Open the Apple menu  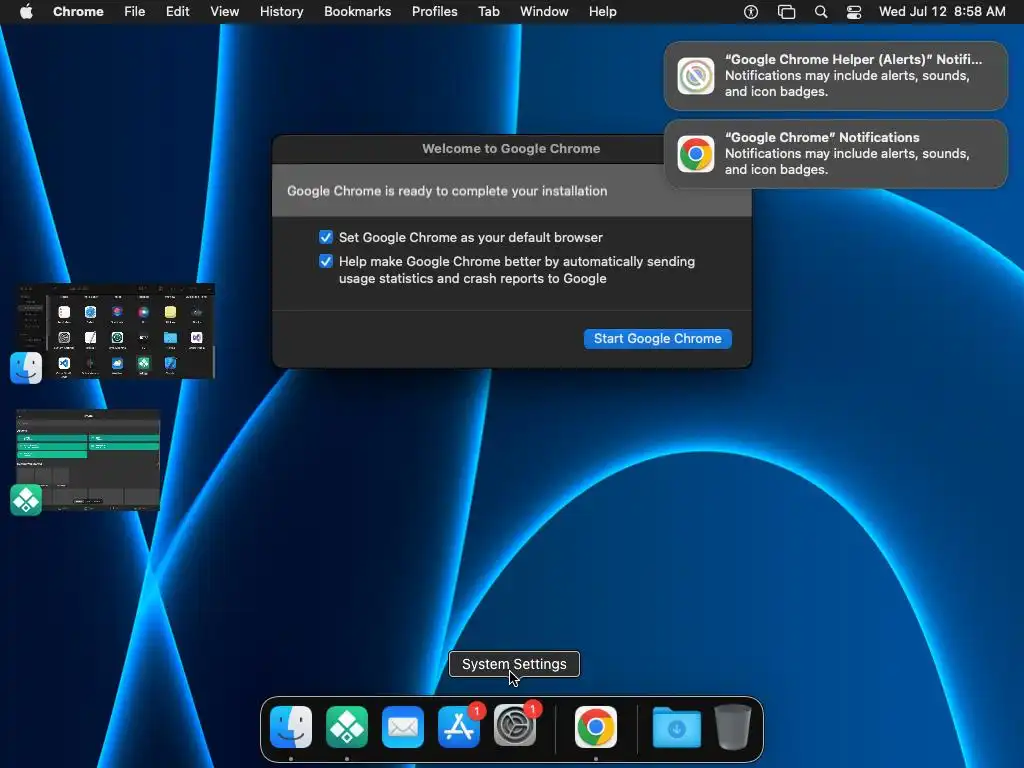pos(26,12)
